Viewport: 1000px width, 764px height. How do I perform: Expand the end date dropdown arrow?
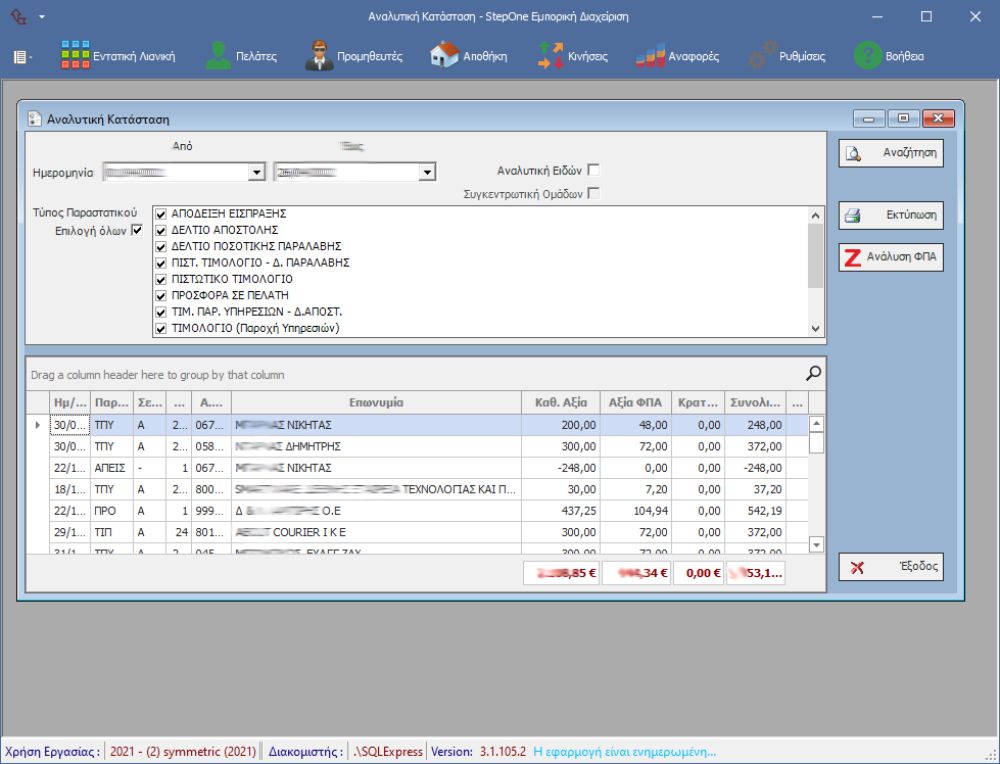click(x=428, y=173)
